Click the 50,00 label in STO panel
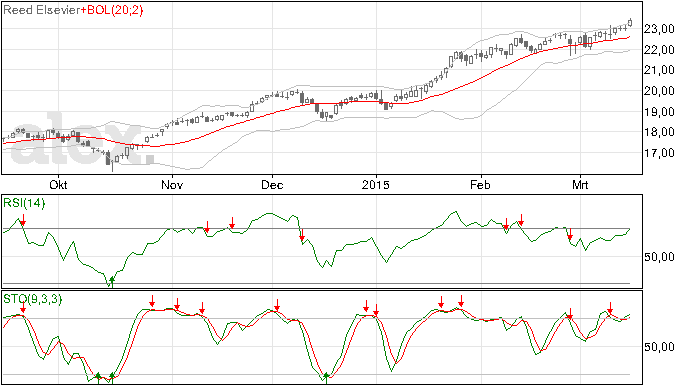The image size is (690, 387). pyautogui.click(x=659, y=347)
